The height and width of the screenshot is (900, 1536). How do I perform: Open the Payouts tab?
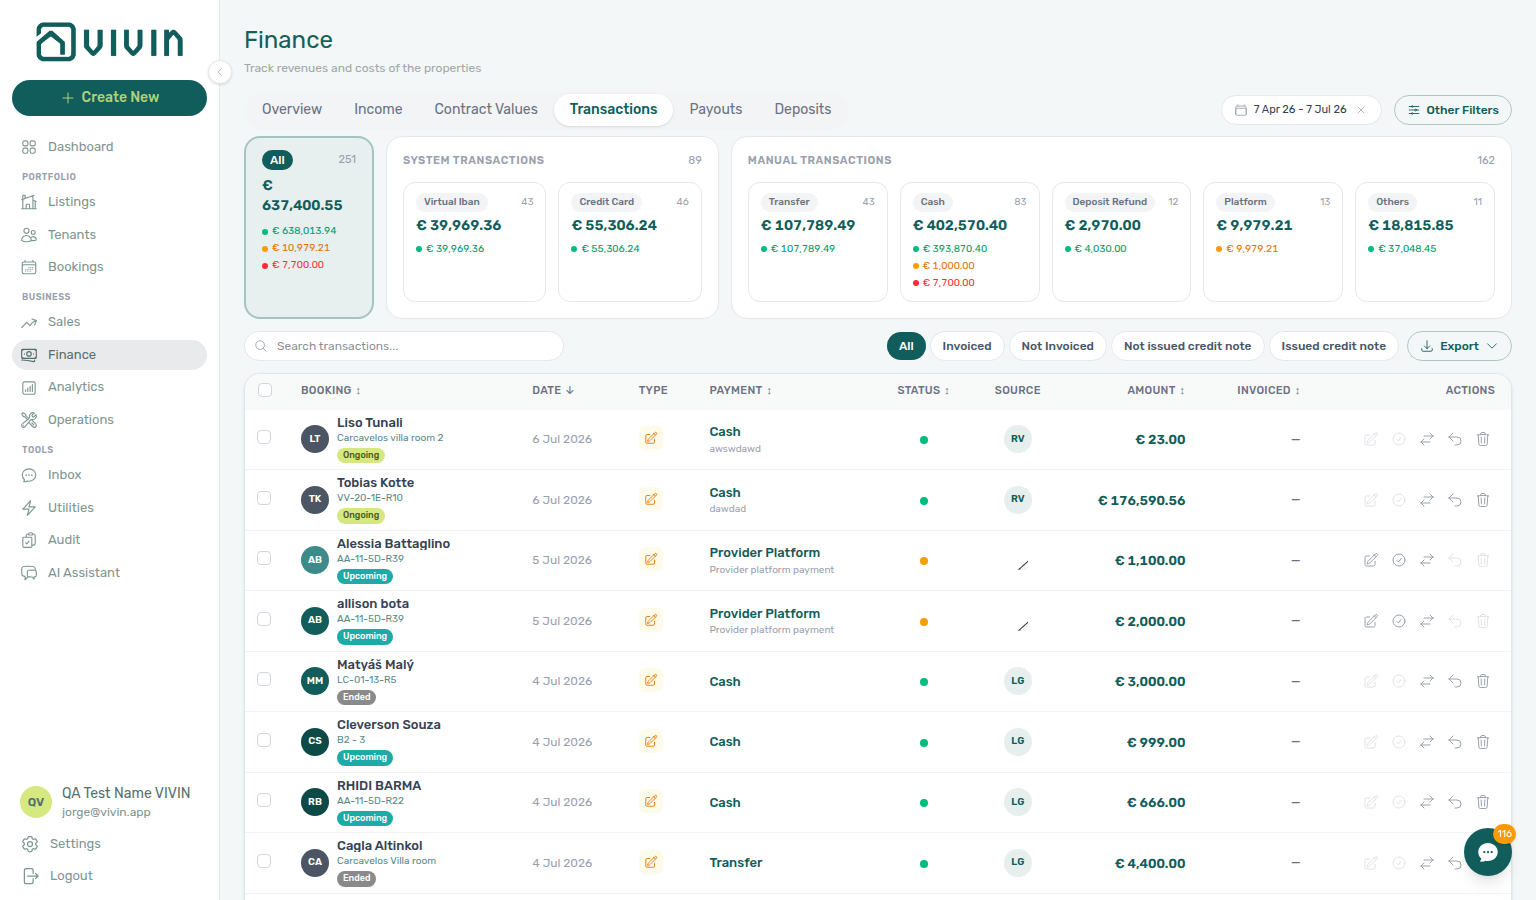click(x=716, y=110)
